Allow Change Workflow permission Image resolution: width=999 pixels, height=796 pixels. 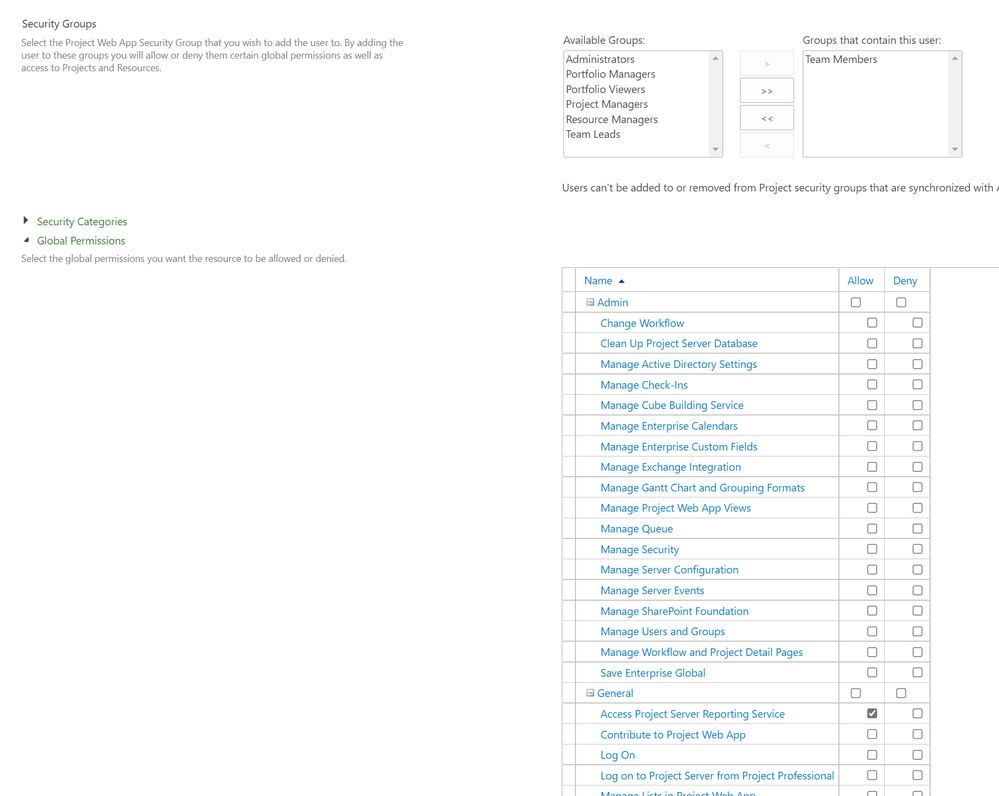click(872, 322)
